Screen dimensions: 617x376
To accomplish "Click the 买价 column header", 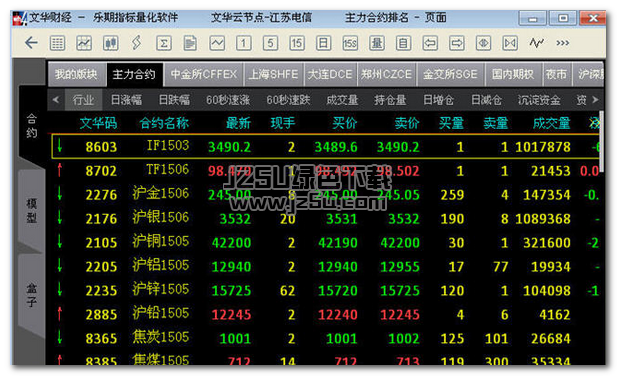I will [345, 123].
